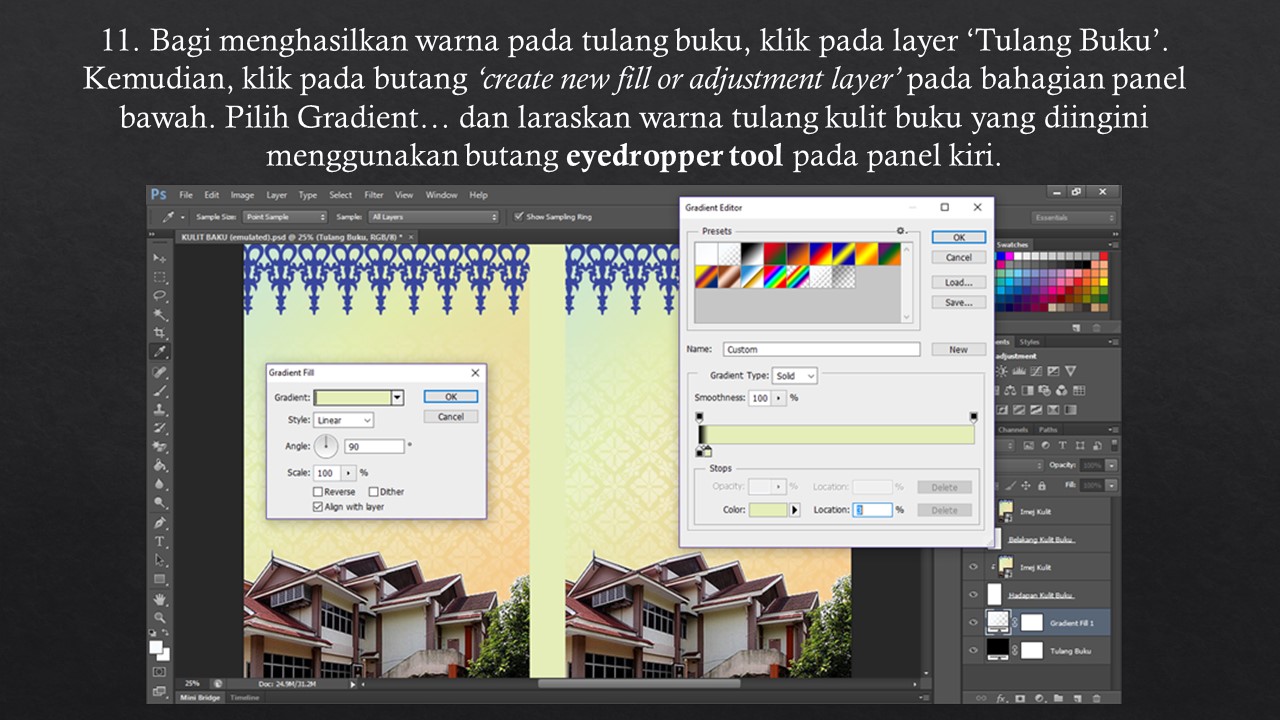Select the Crop tool
The height and width of the screenshot is (720, 1280).
(157, 330)
